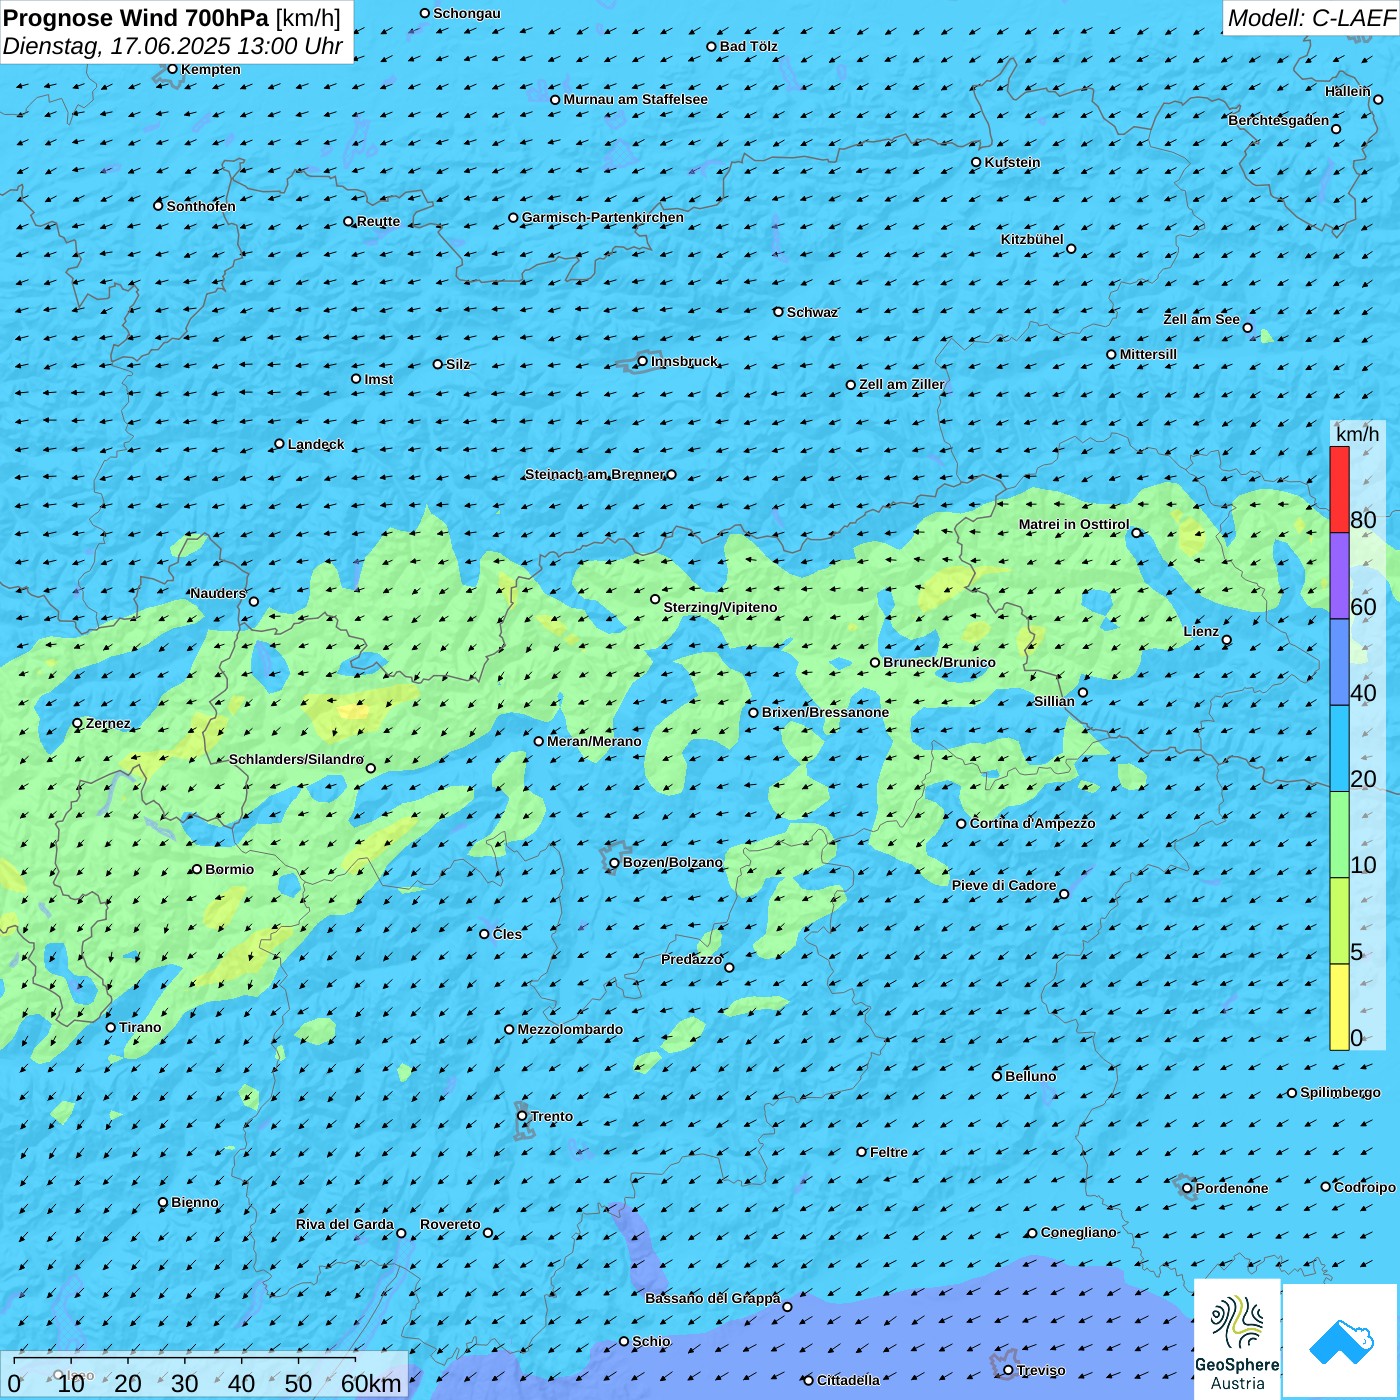
Task: Click the Zernez location marker
Action: [77, 723]
